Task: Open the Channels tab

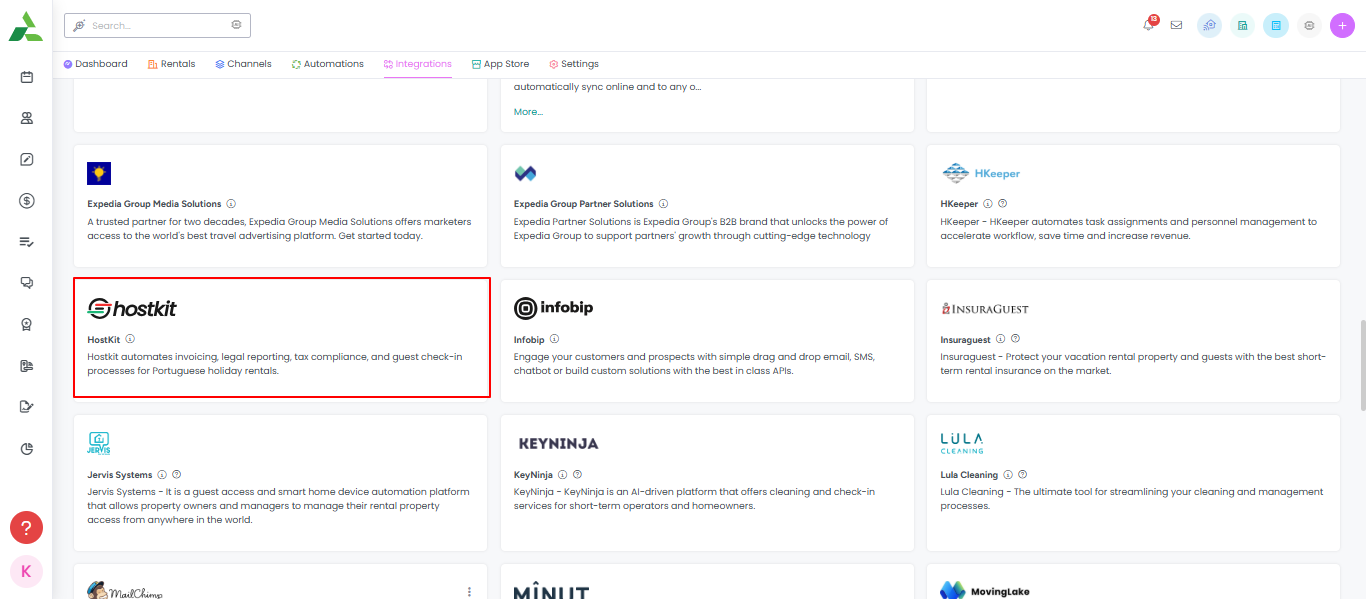Action: click(243, 64)
